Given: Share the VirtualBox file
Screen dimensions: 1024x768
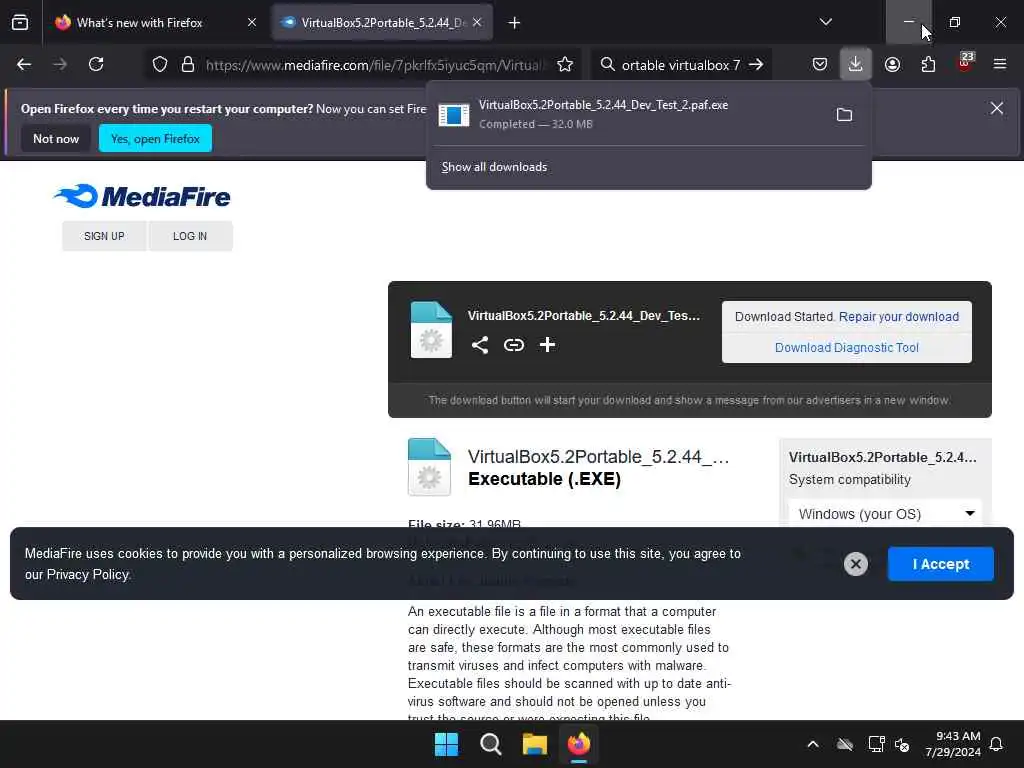Looking at the screenshot, I should coord(480,345).
